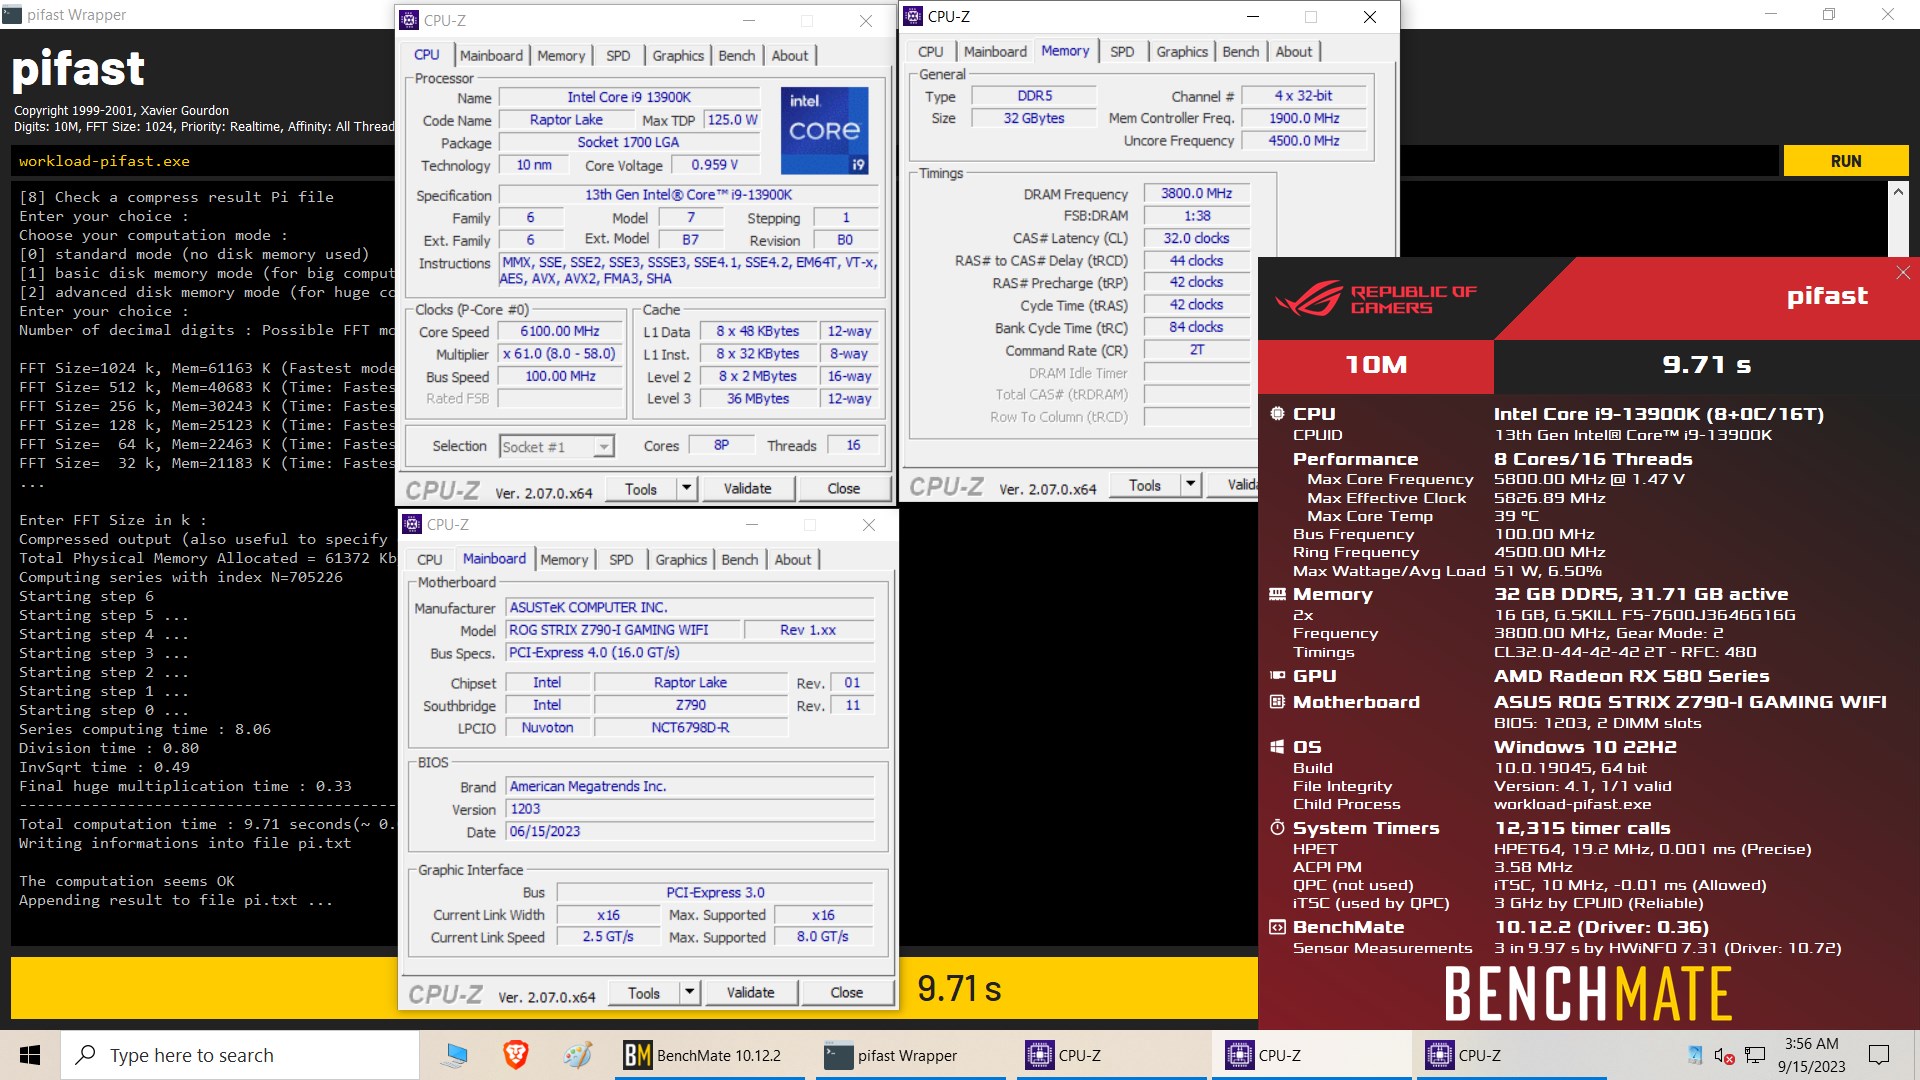The width and height of the screenshot is (1920, 1080).
Task: Click the GPU icon in BenchMate panel
Action: click(x=1277, y=676)
